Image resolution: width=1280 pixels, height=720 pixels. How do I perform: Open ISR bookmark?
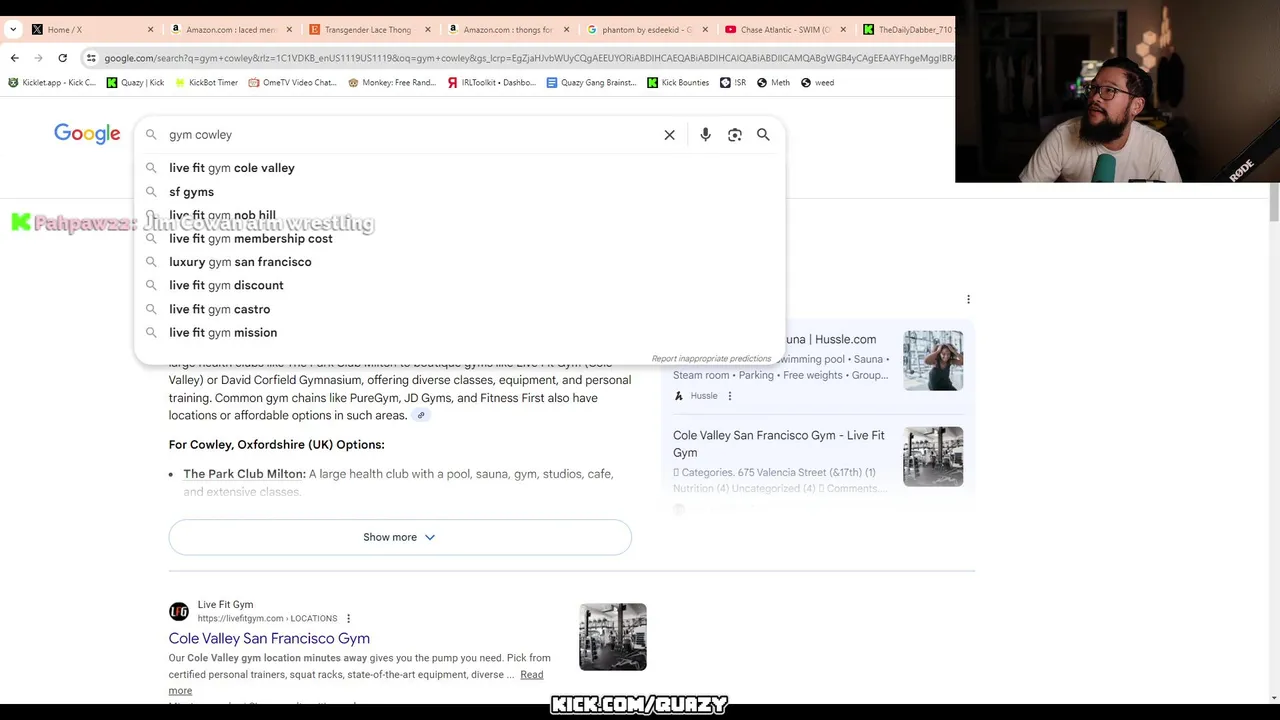click(x=733, y=83)
